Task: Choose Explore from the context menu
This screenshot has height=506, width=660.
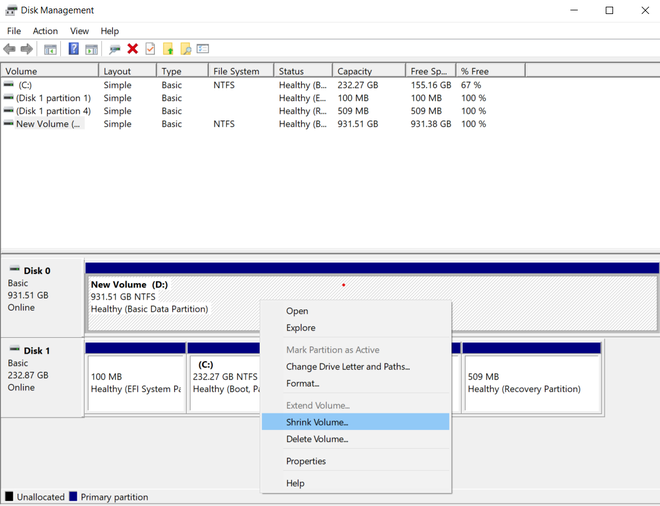Action: [356, 328]
